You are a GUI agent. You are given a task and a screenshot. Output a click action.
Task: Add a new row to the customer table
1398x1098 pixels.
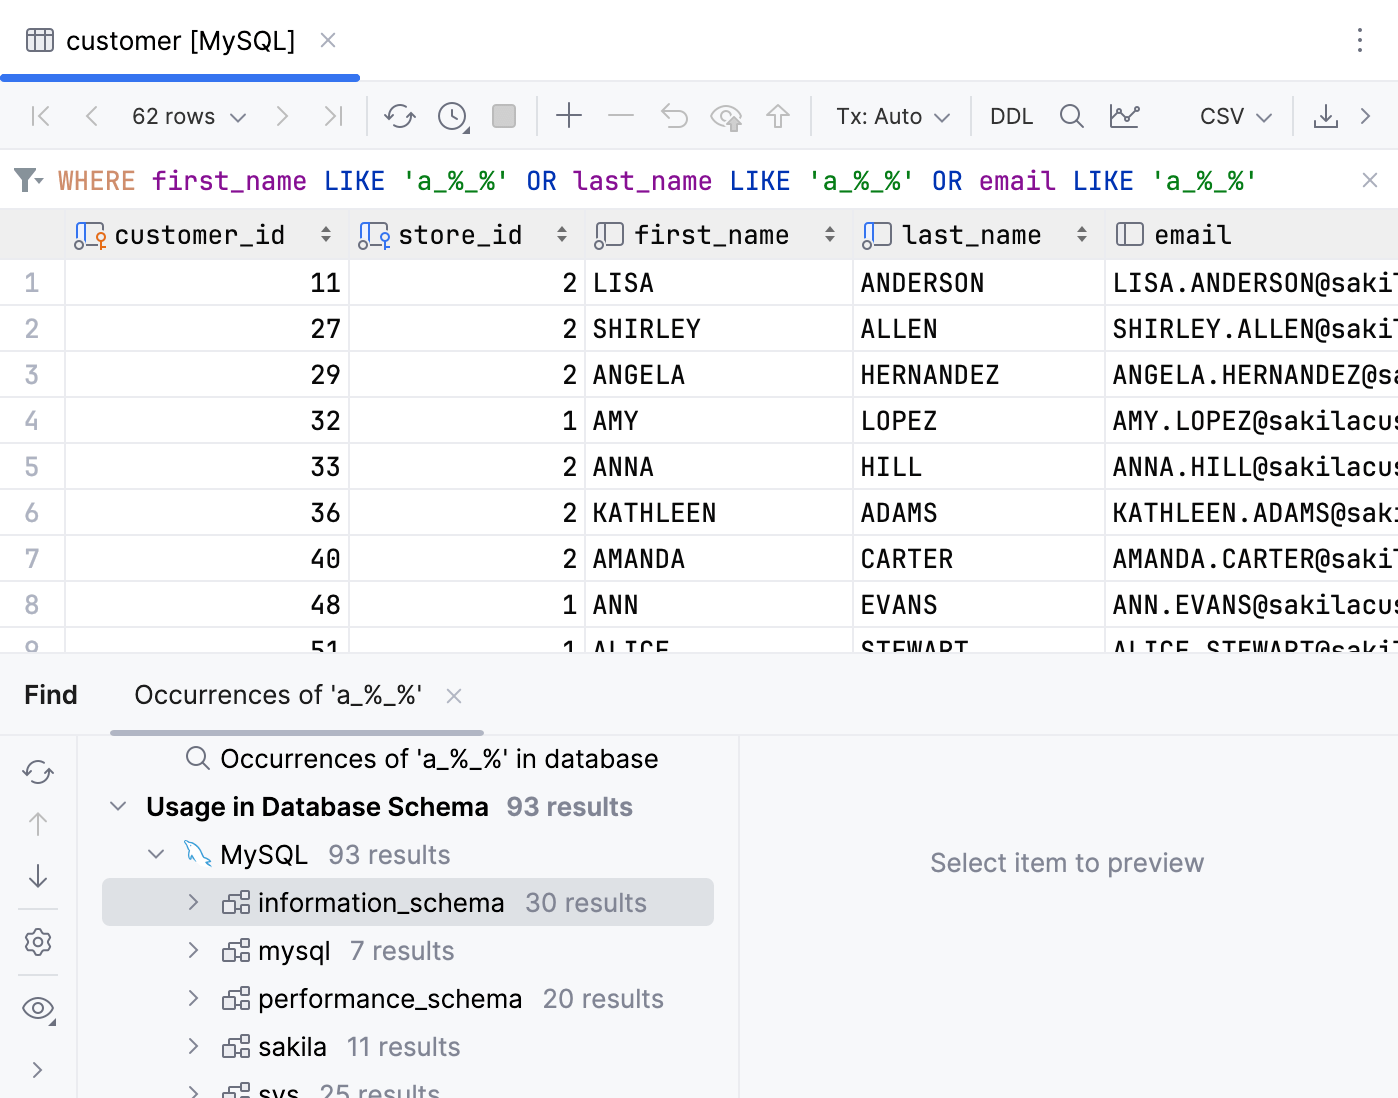click(569, 116)
